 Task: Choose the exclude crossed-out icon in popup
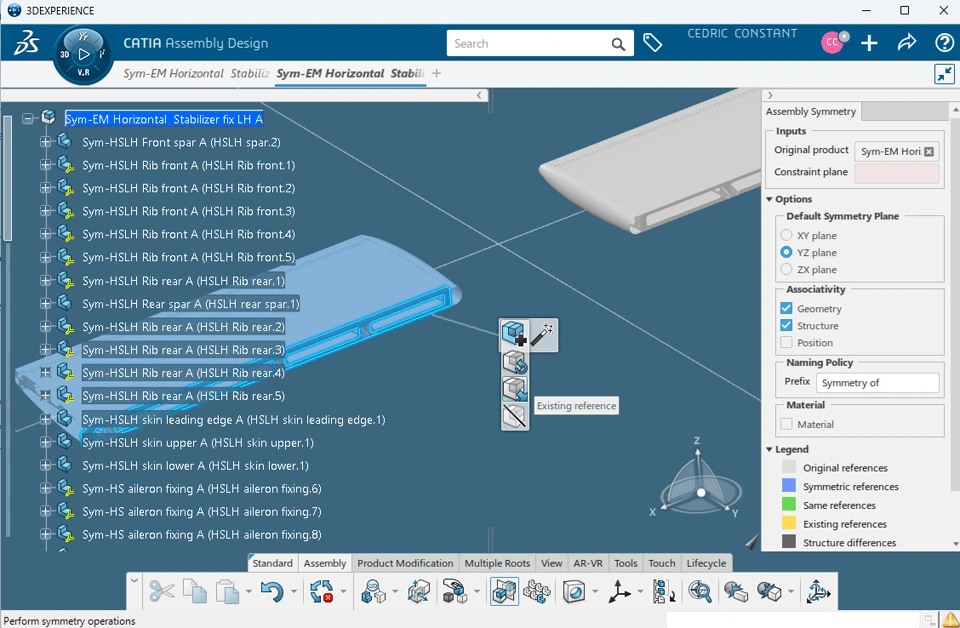tap(515, 416)
